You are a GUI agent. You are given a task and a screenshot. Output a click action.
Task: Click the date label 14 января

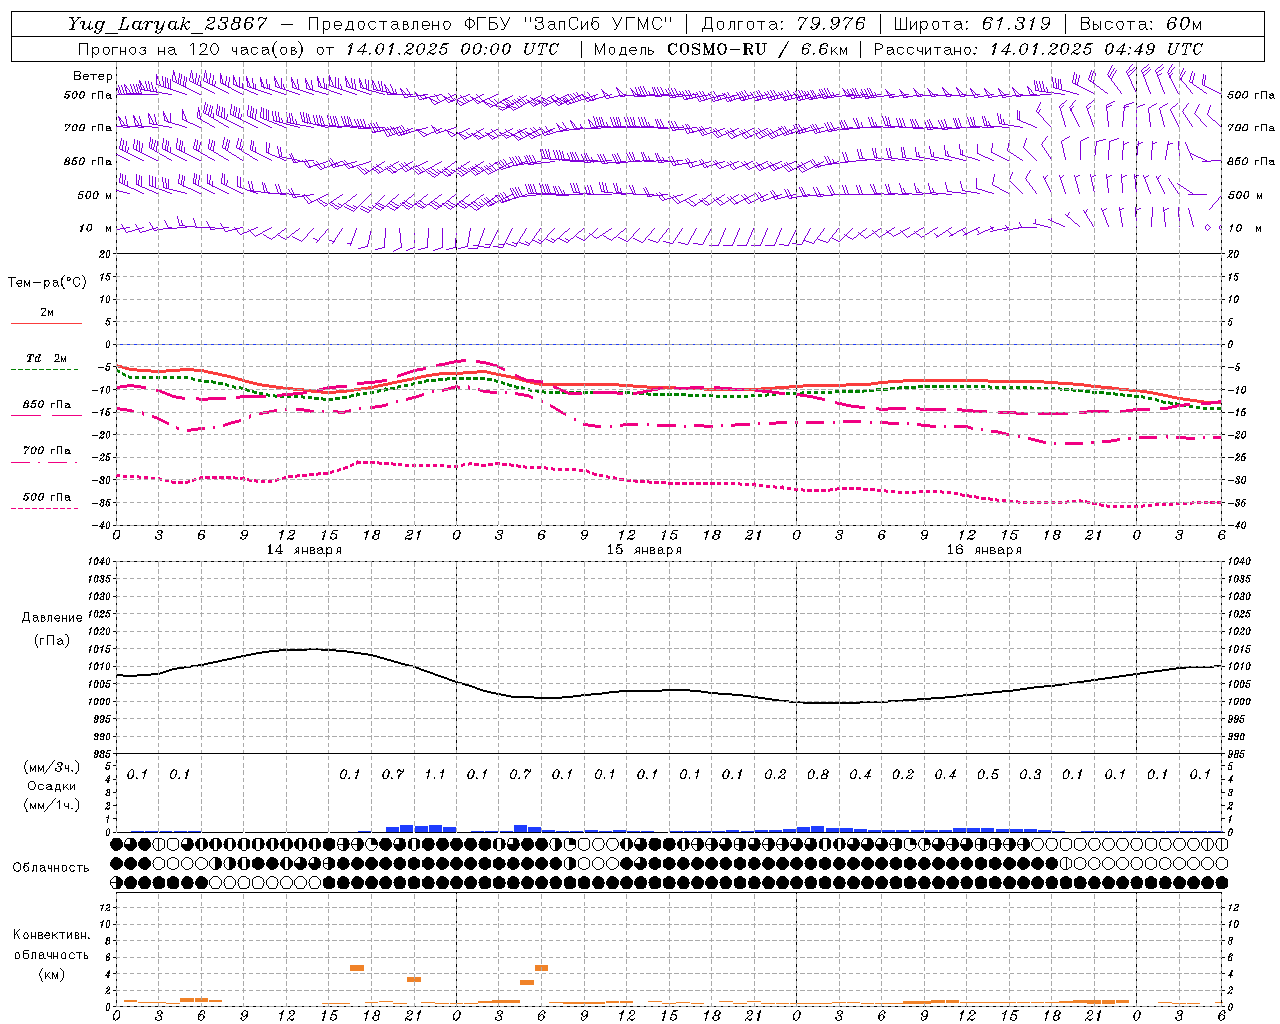[304, 550]
